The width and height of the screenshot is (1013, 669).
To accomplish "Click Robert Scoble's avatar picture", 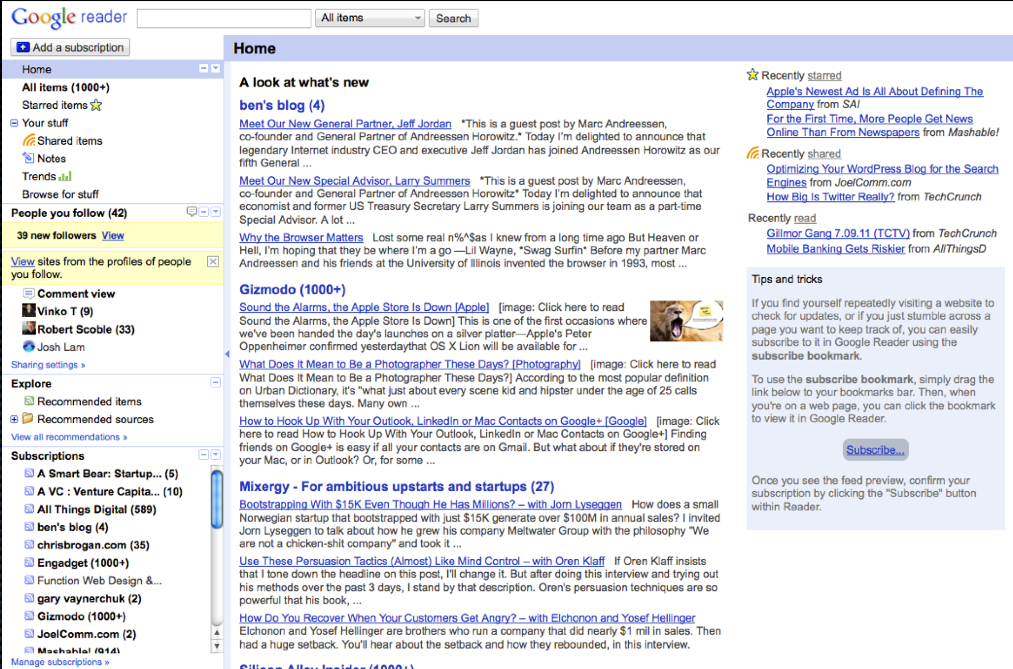I will point(28,329).
